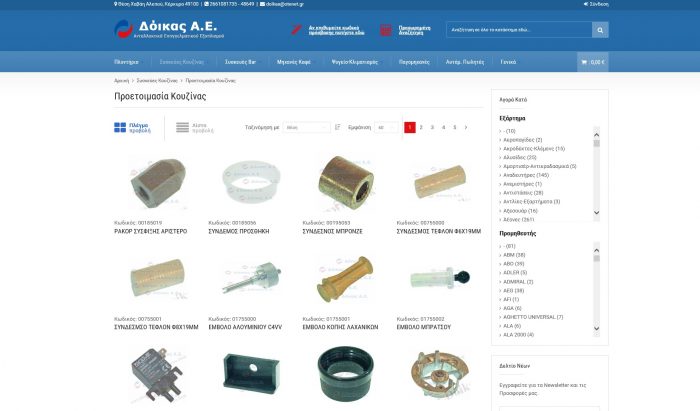Open ΣΥΝΔΕΣΜΟΣ ΜΠΡΟΝΖΕ product image
This screenshot has height=411, width=700.
(x=346, y=183)
